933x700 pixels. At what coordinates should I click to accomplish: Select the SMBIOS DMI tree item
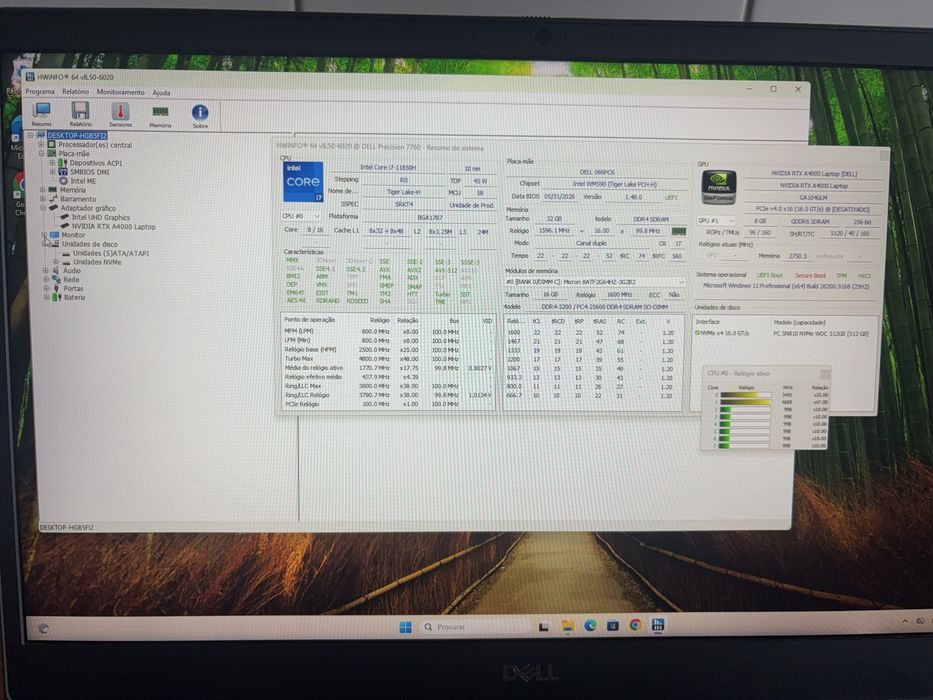84,172
